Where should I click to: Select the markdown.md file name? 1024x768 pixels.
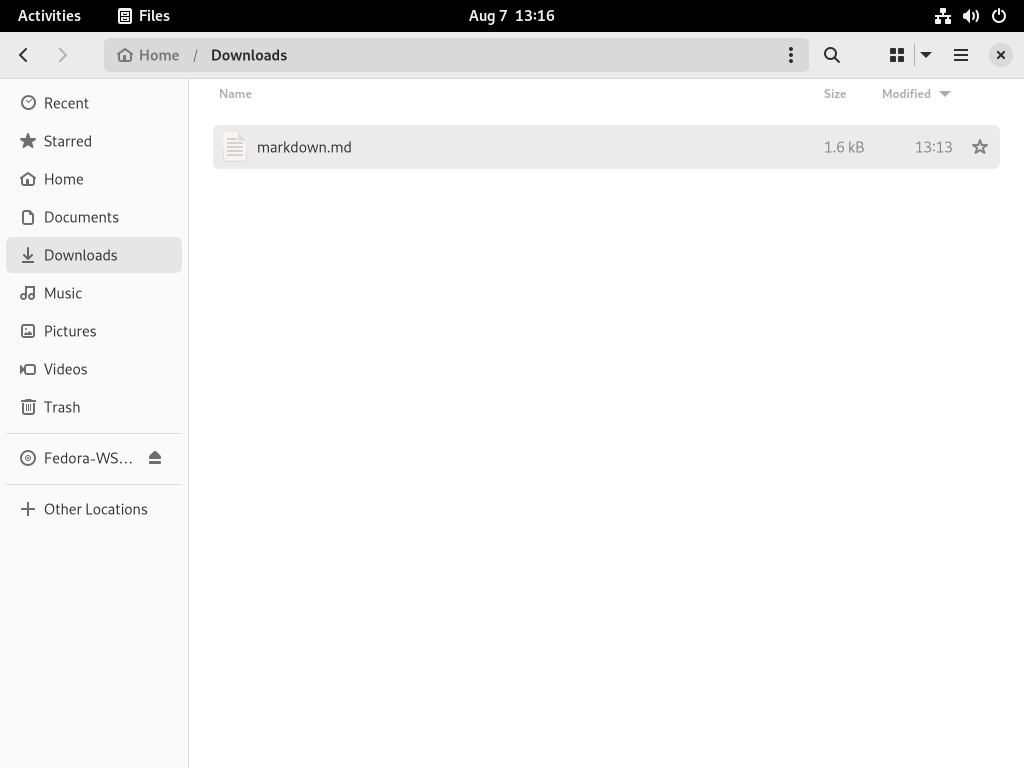(304, 147)
